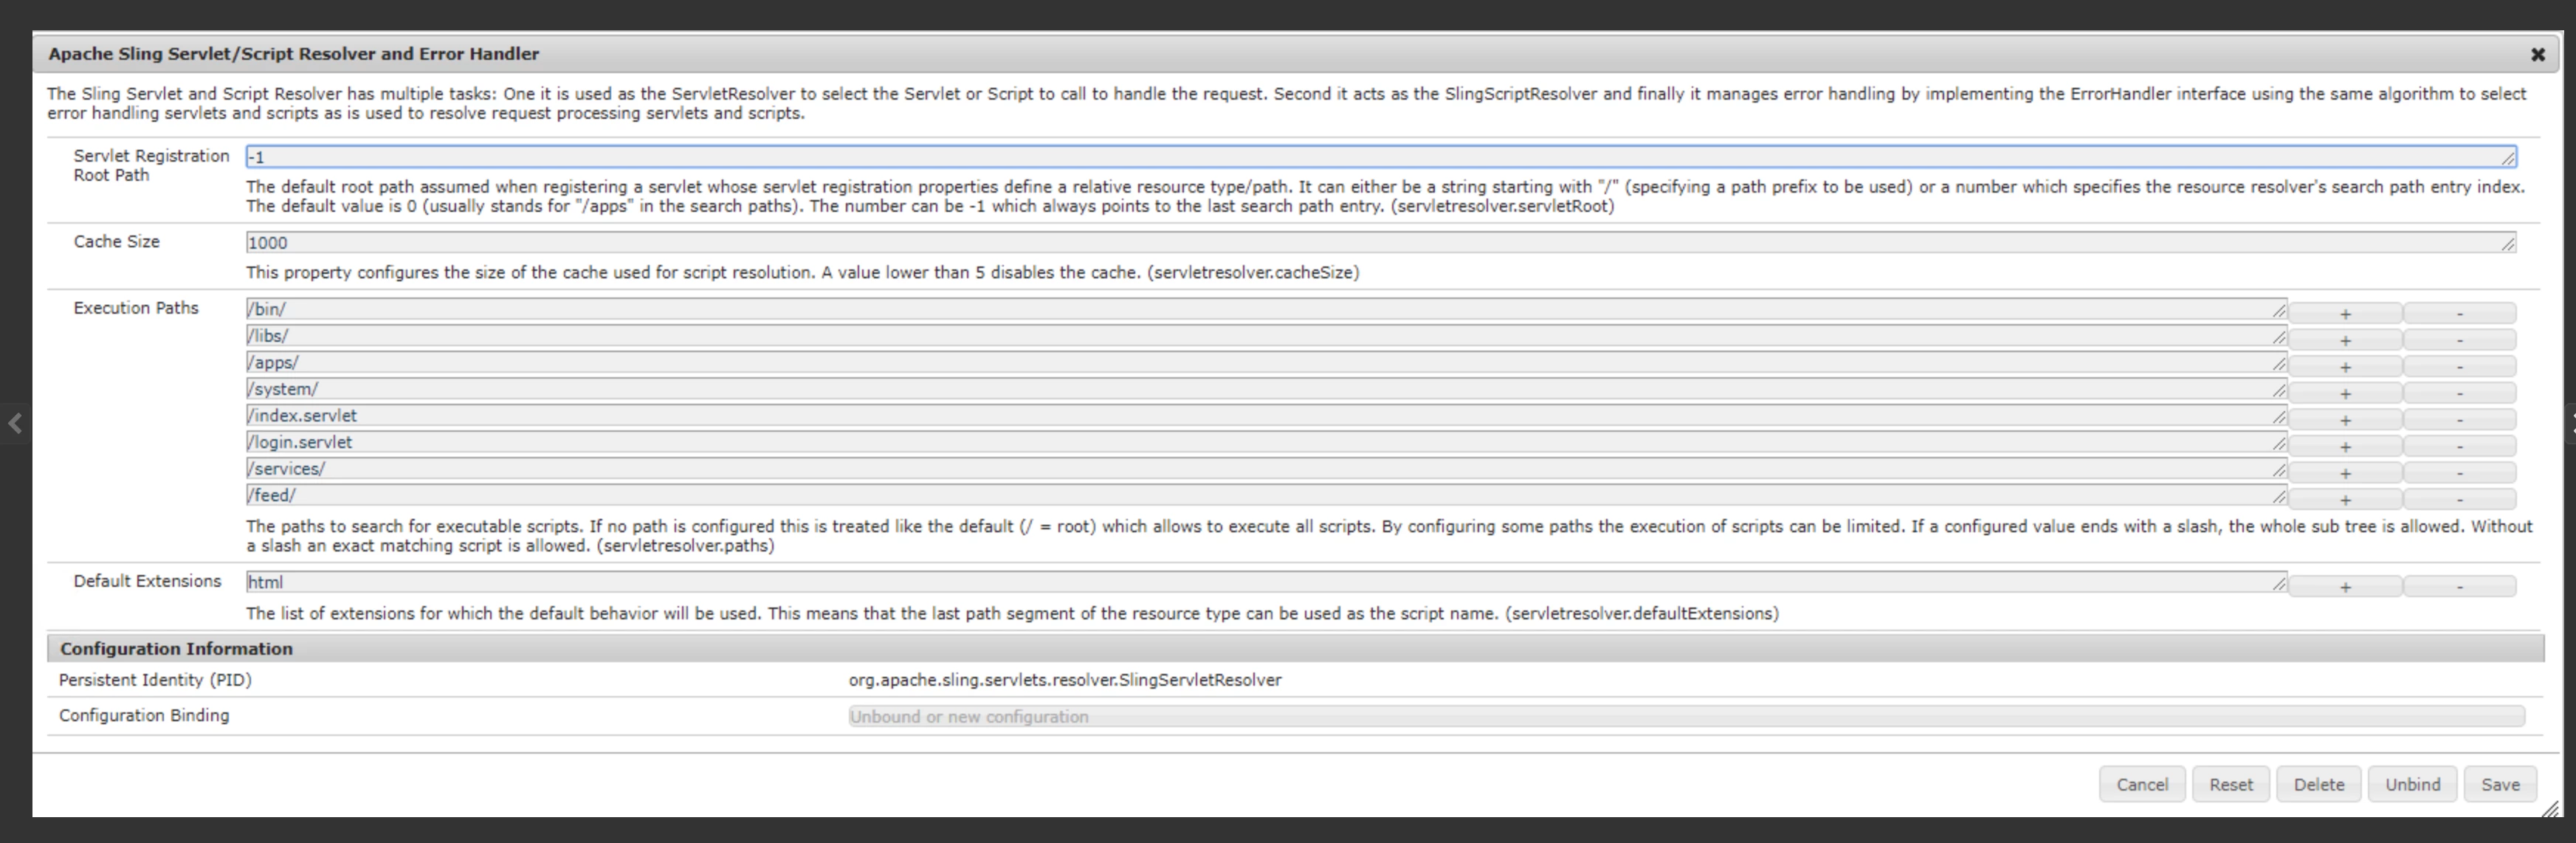
Task: Remove the html default extension entry
Action: 2459,587
